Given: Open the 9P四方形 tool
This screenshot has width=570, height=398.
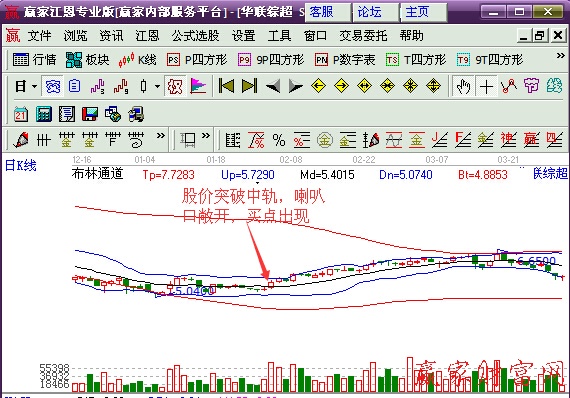Looking at the screenshot, I should pos(271,60).
